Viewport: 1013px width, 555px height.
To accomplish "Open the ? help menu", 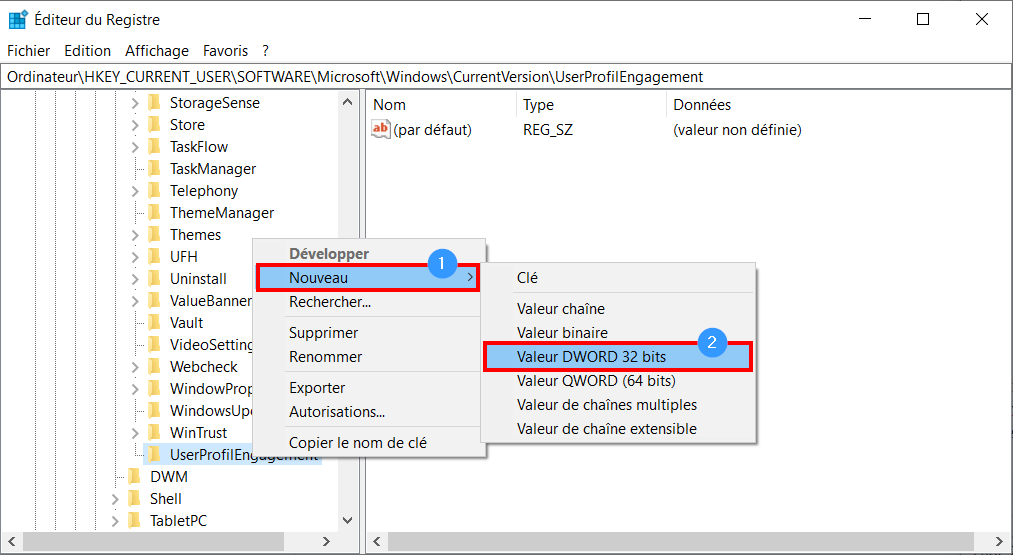I will (x=266, y=50).
